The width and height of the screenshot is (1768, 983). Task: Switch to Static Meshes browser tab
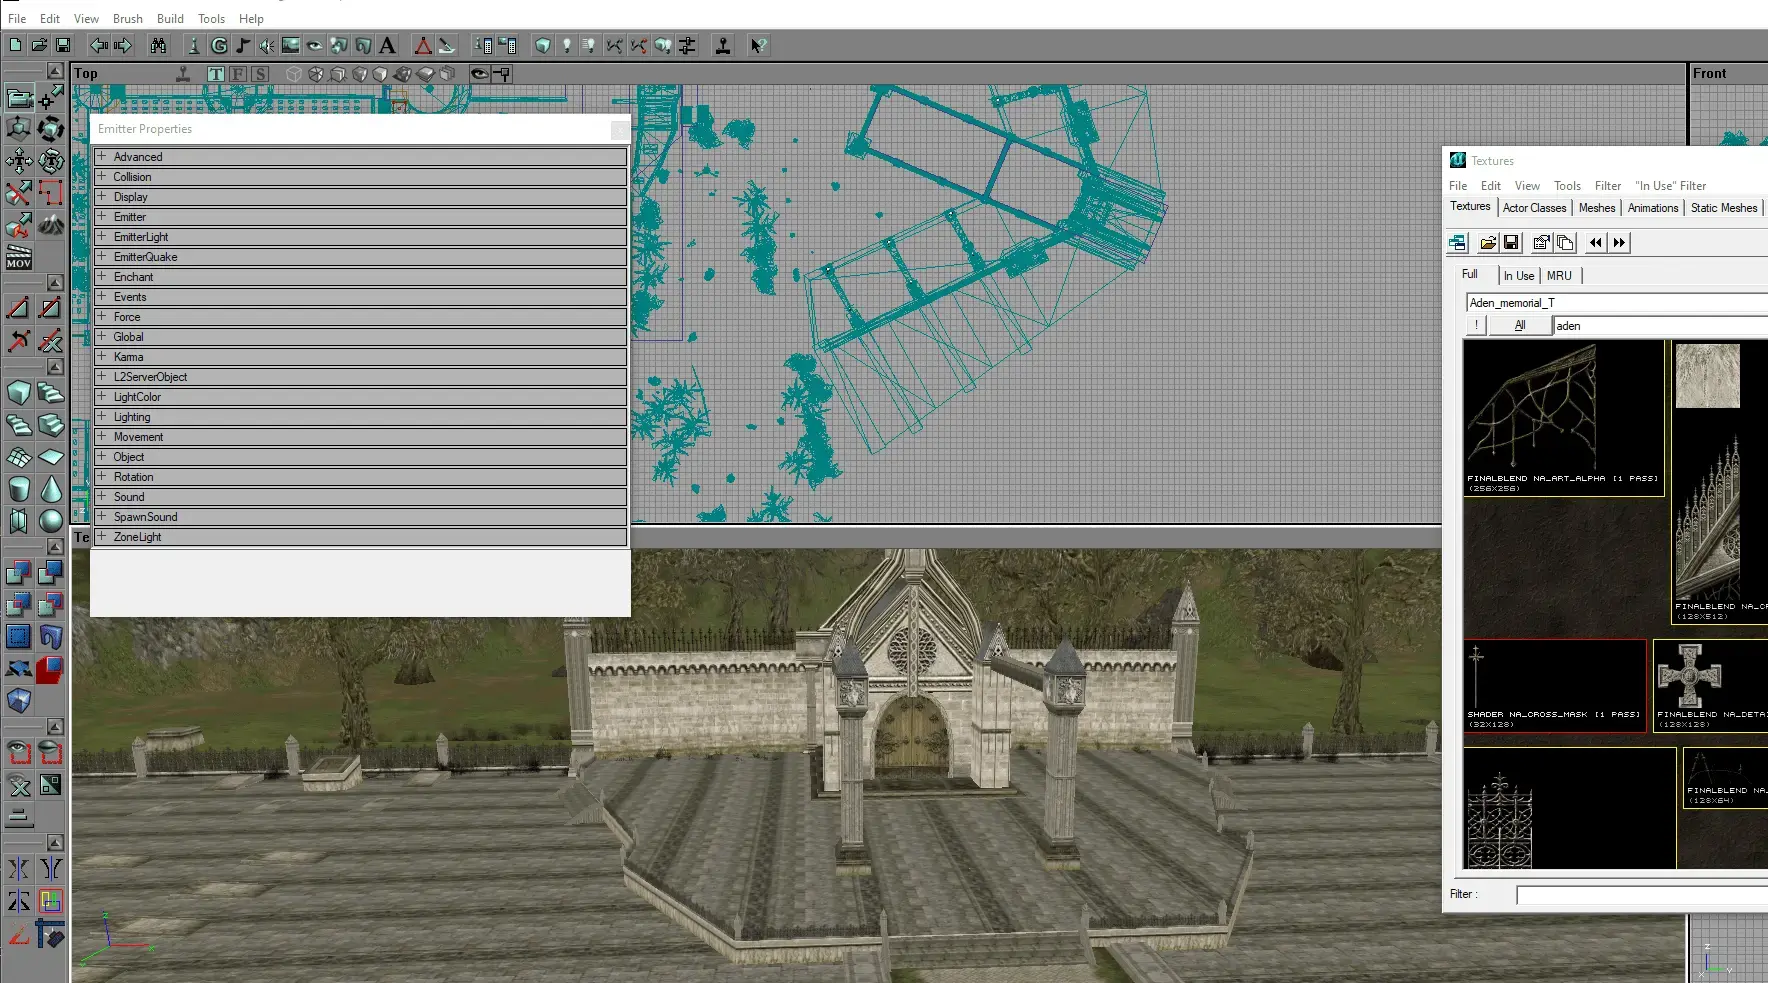tap(1723, 208)
